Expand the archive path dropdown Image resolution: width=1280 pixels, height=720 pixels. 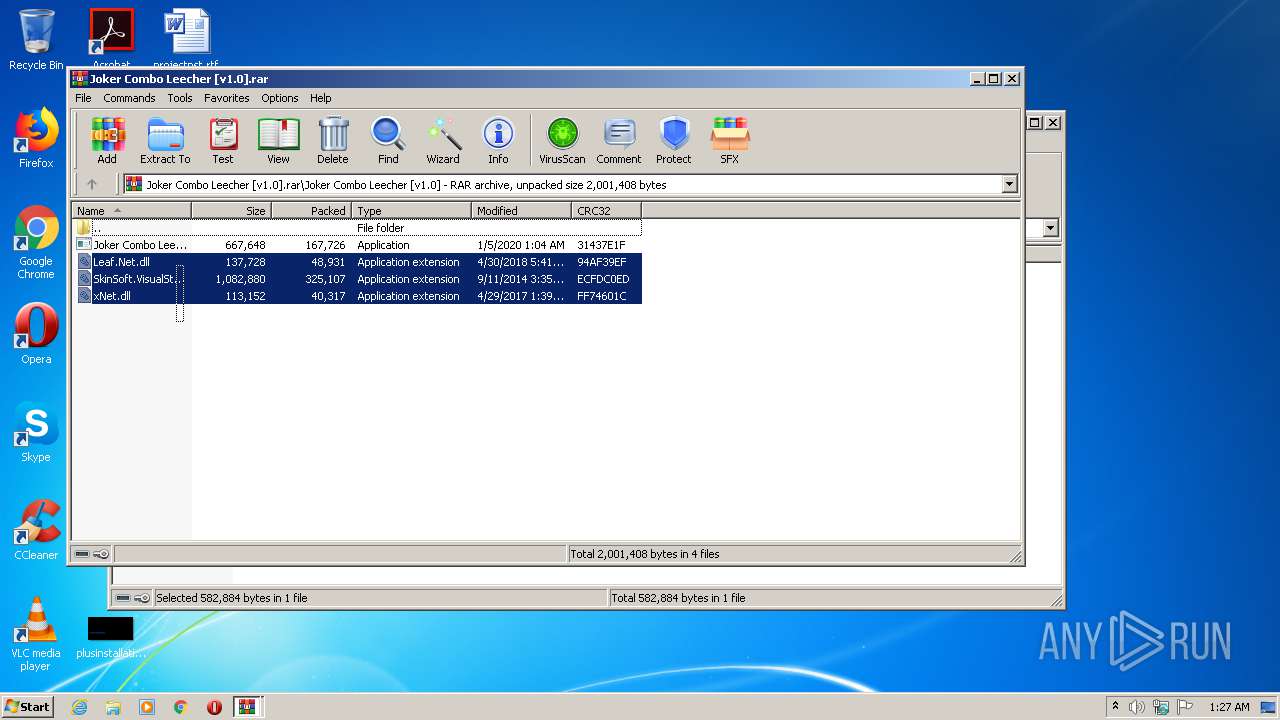[x=1009, y=184]
